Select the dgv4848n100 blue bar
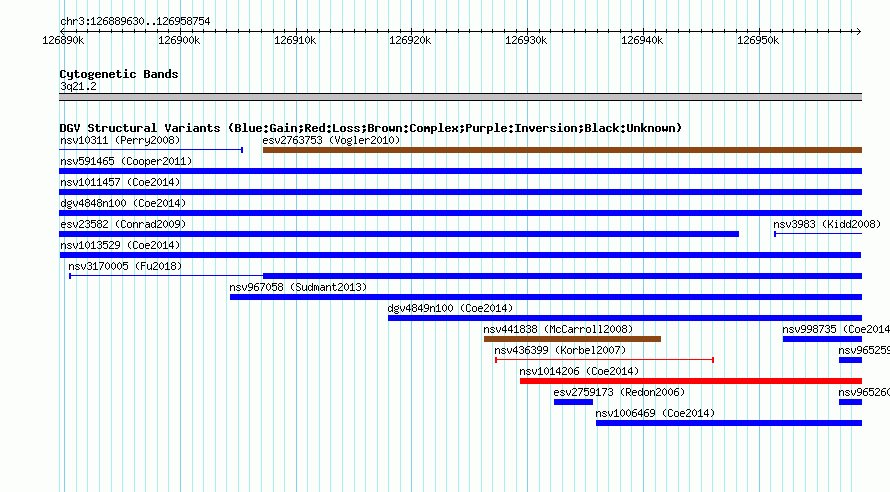Viewport: 890px width, 492px height. tap(460, 213)
